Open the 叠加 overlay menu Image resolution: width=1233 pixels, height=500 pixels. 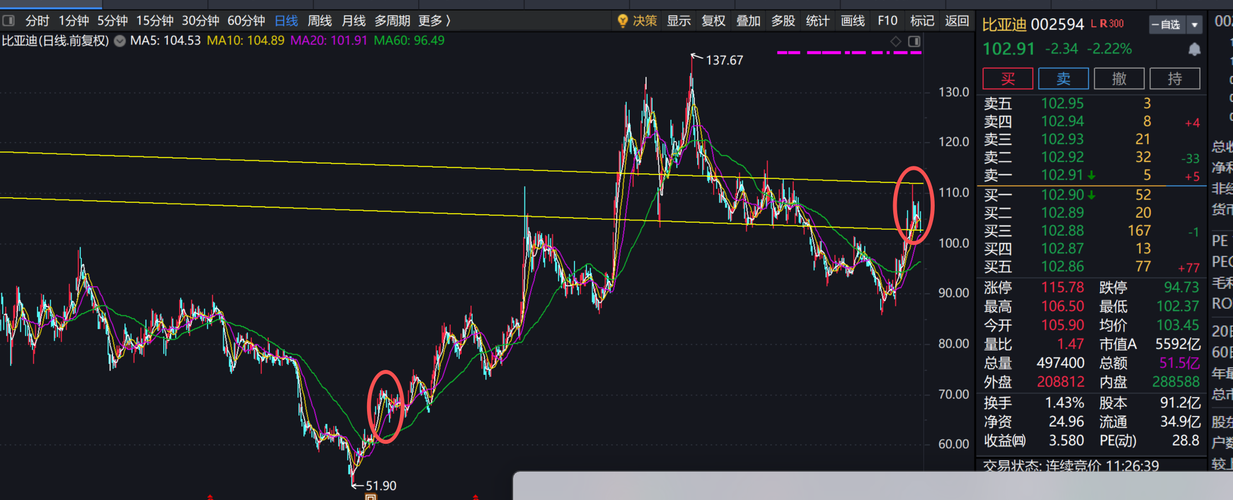(748, 20)
